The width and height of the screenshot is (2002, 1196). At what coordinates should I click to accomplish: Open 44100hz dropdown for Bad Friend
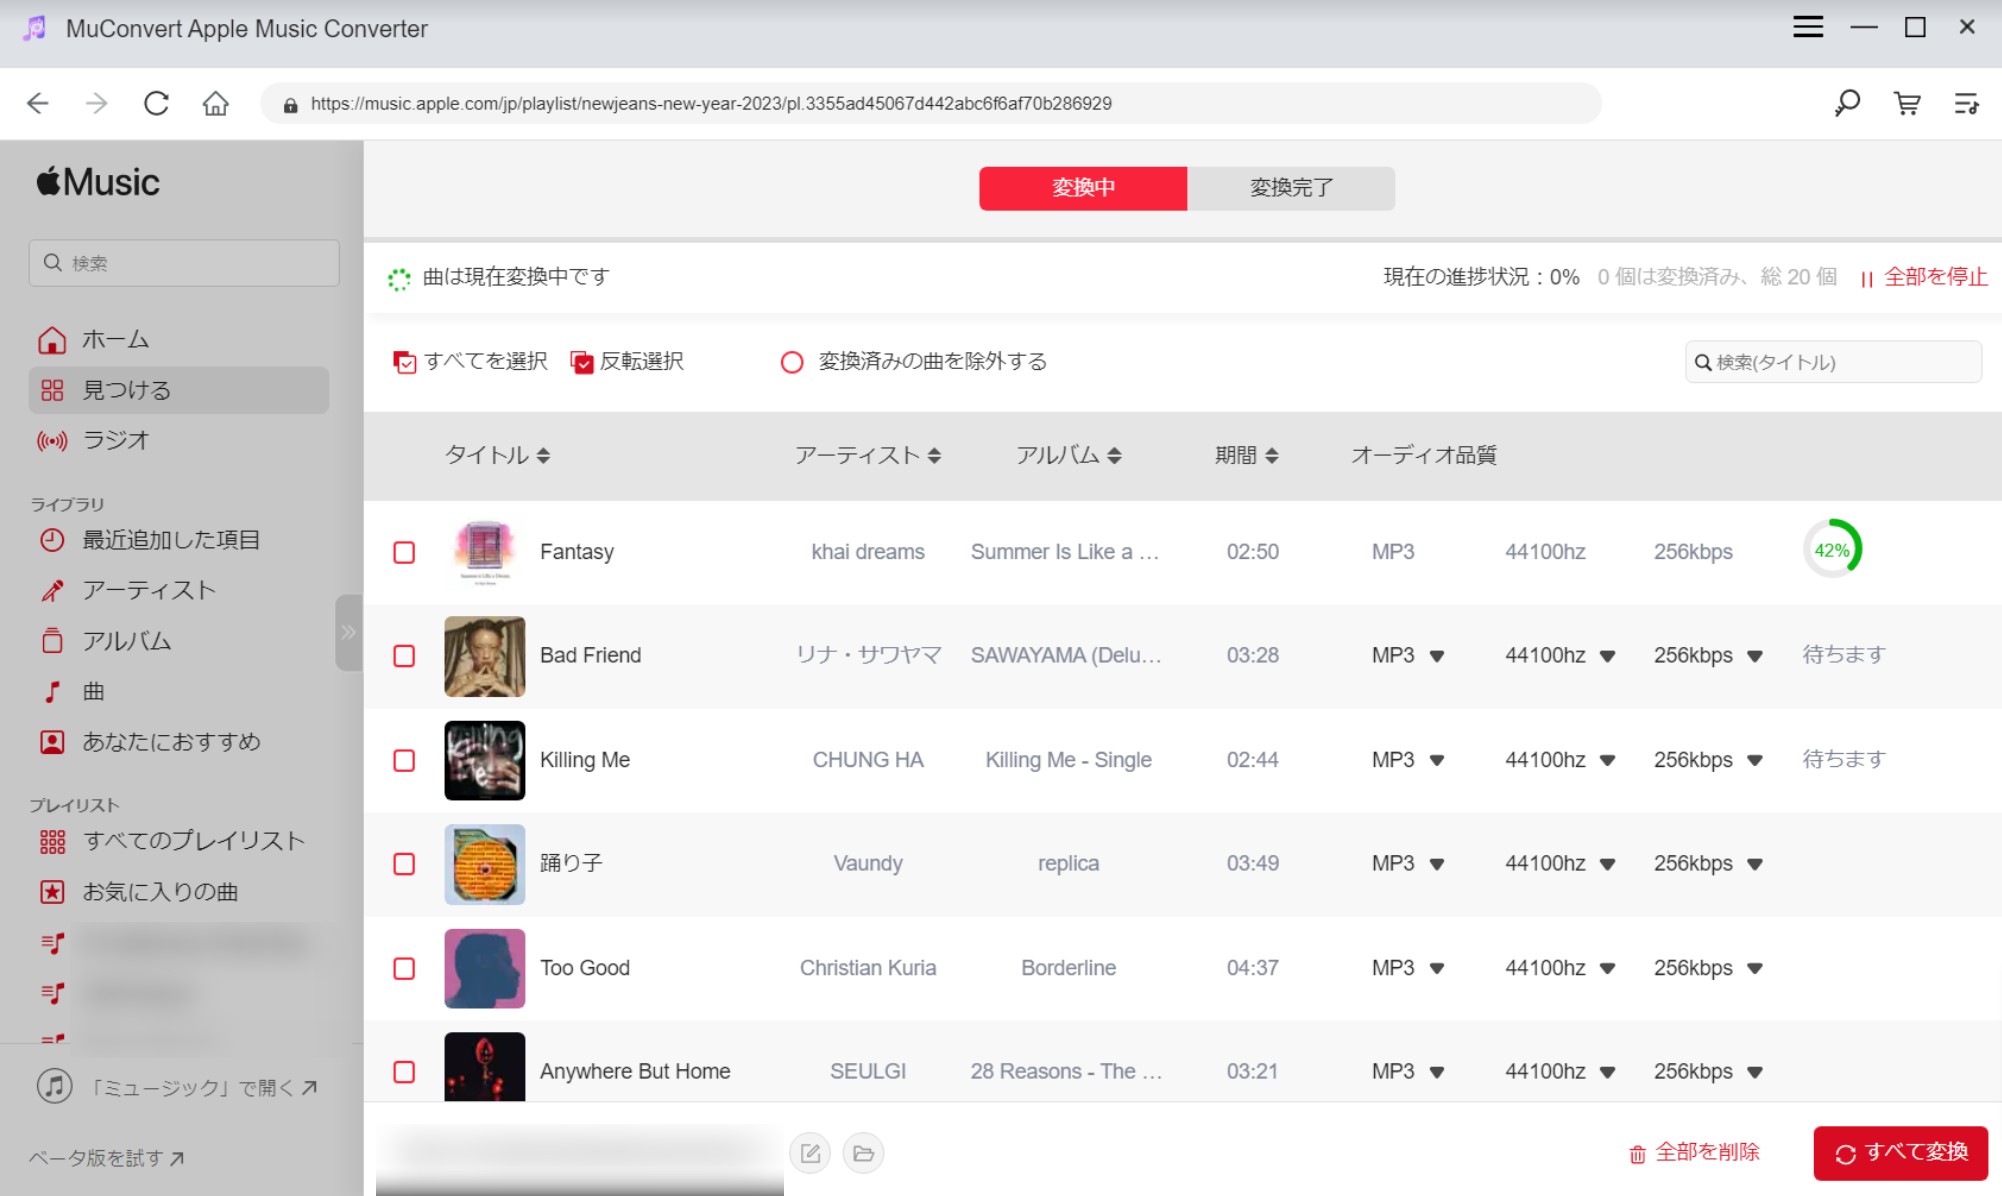pos(1560,656)
